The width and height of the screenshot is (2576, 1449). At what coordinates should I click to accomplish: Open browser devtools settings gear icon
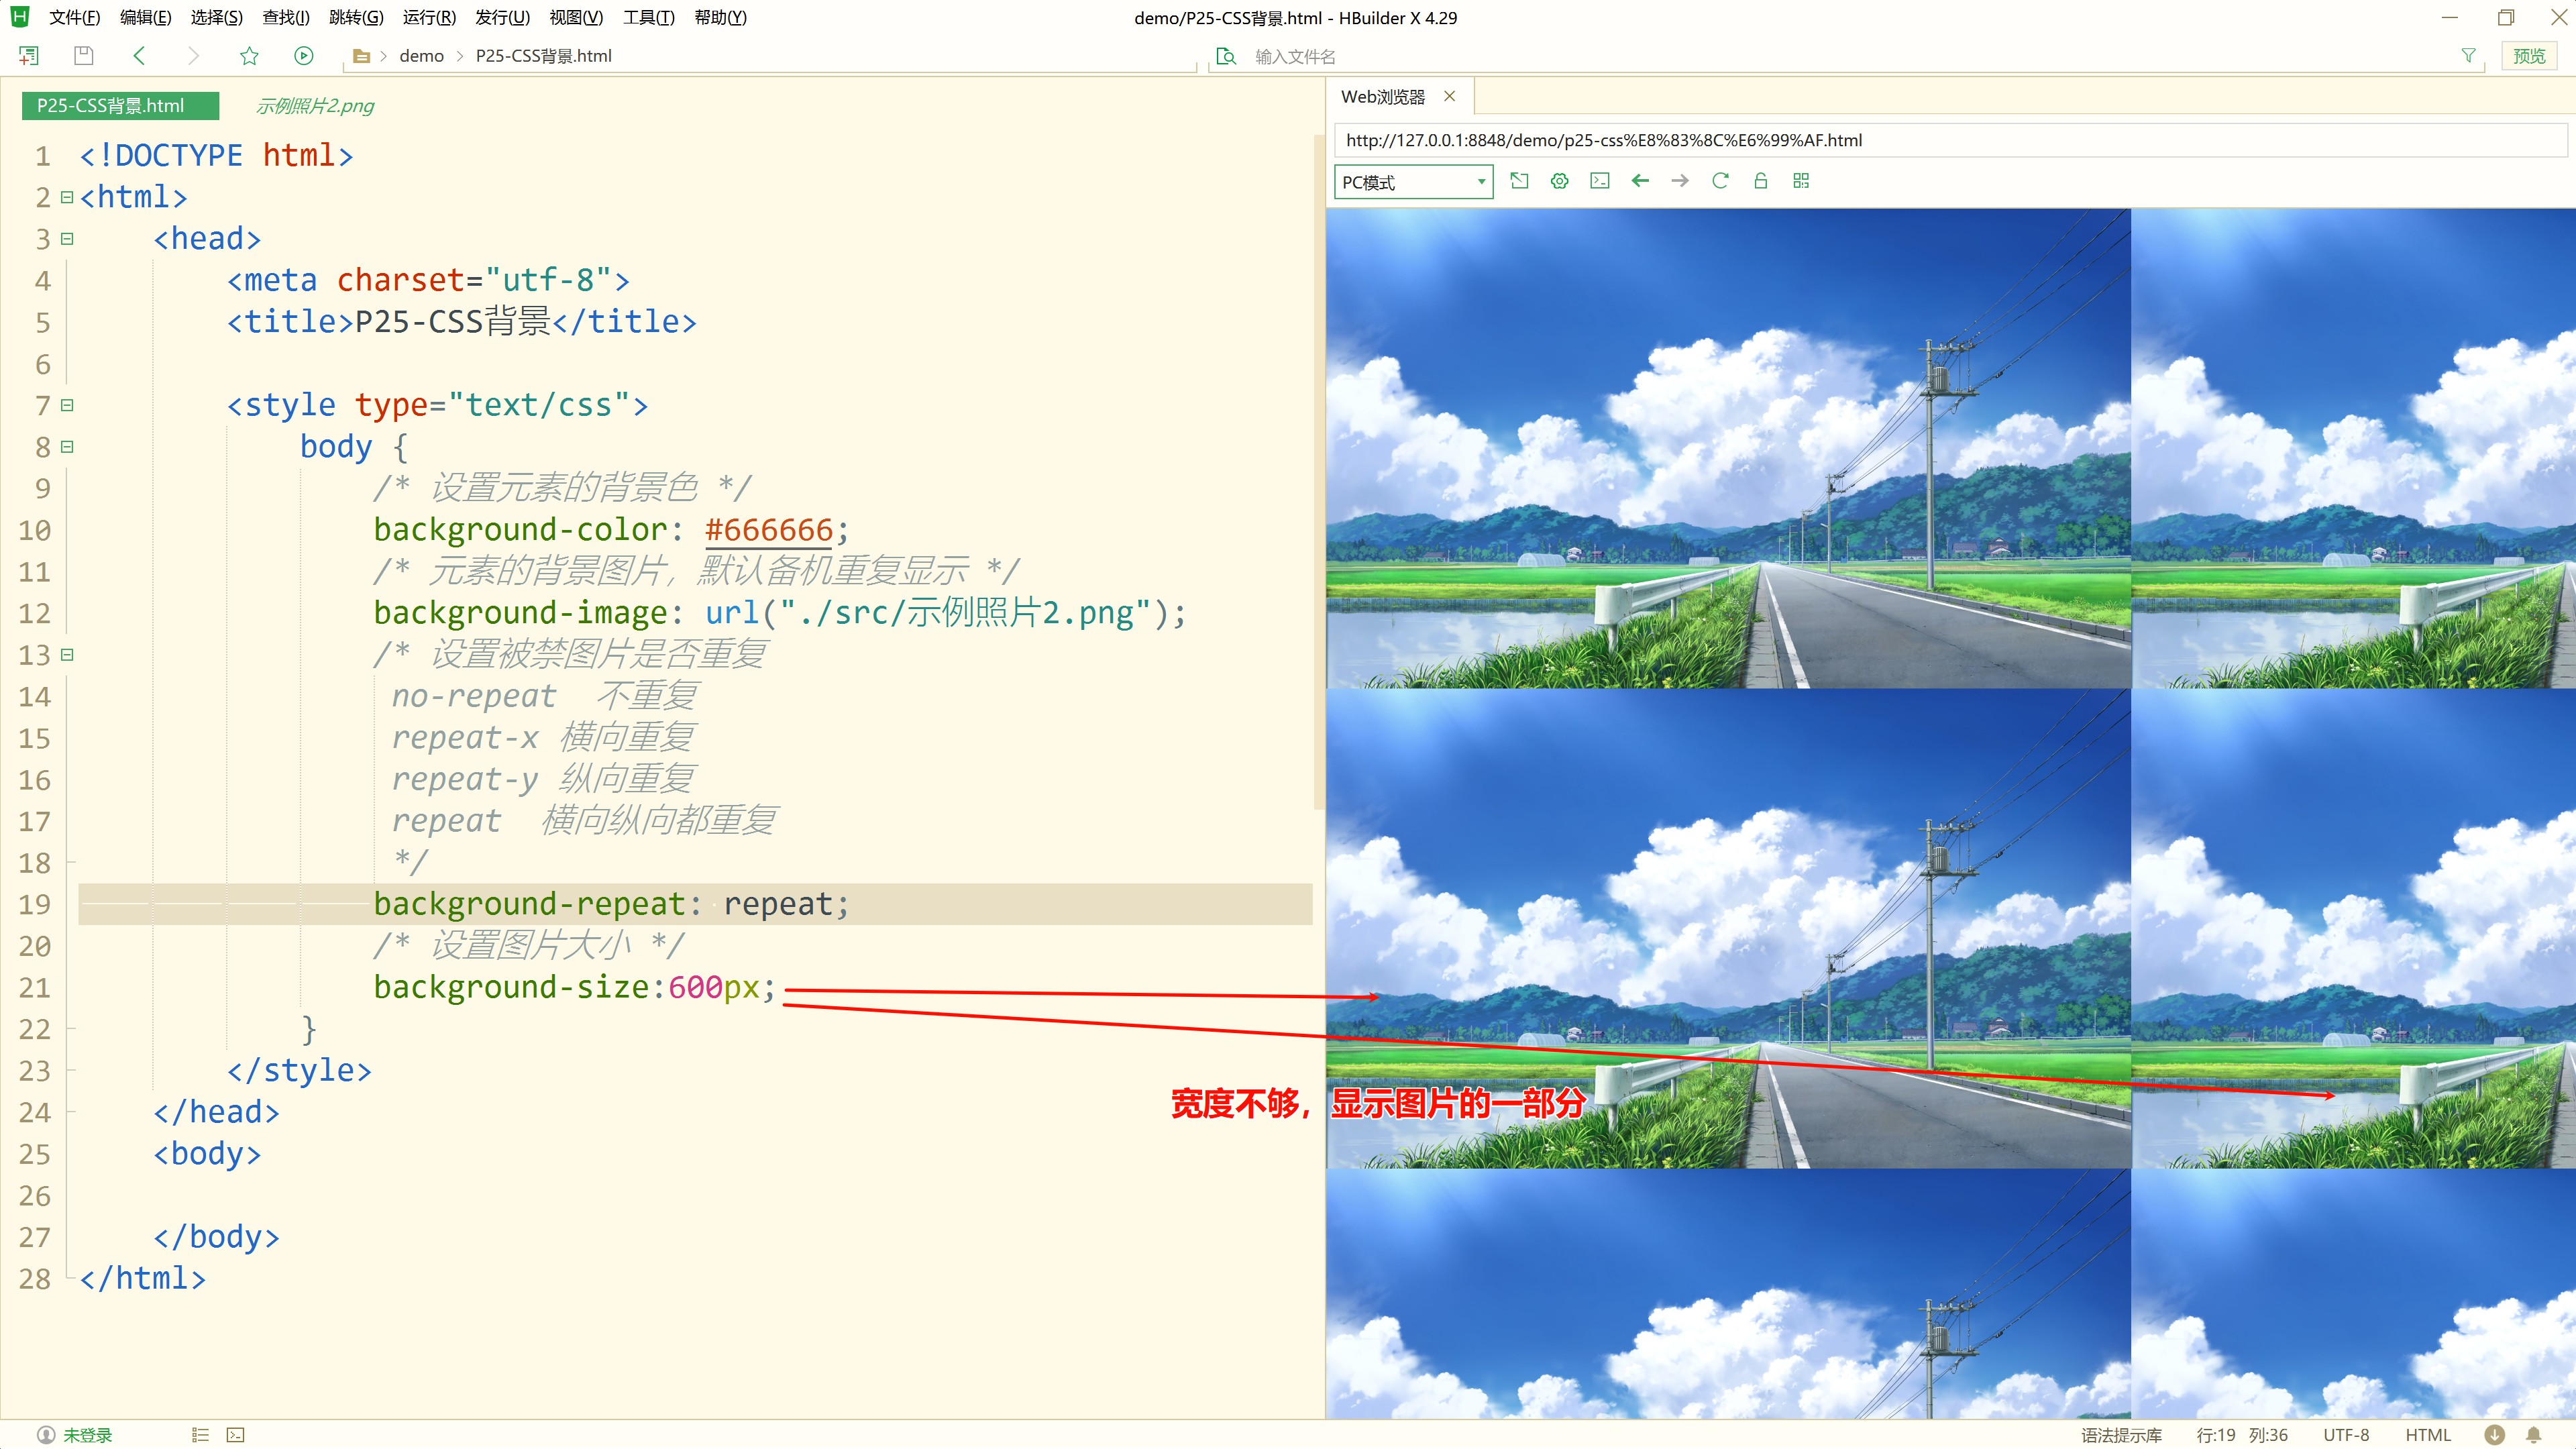pyautogui.click(x=1559, y=181)
